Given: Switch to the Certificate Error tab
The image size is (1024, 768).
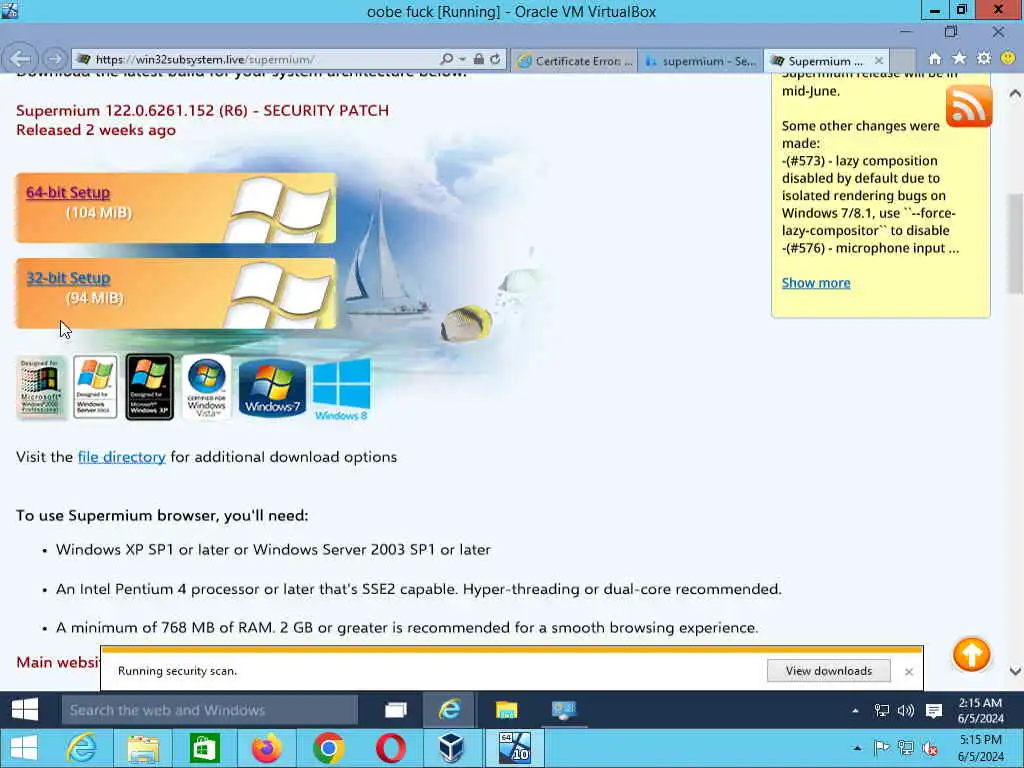Looking at the screenshot, I should click(x=575, y=61).
